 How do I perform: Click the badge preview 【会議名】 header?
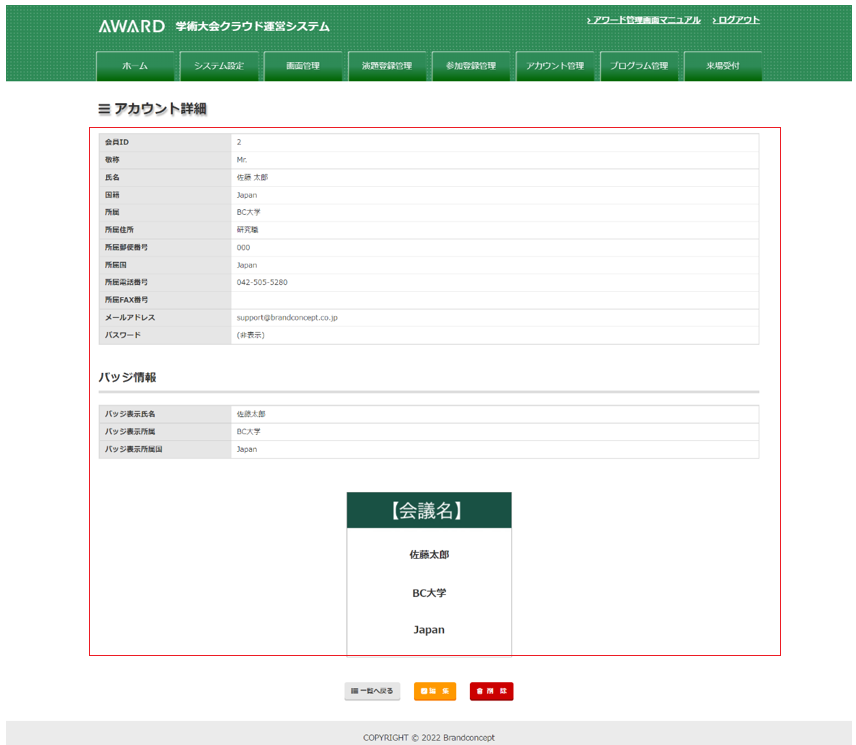point(429,510)
